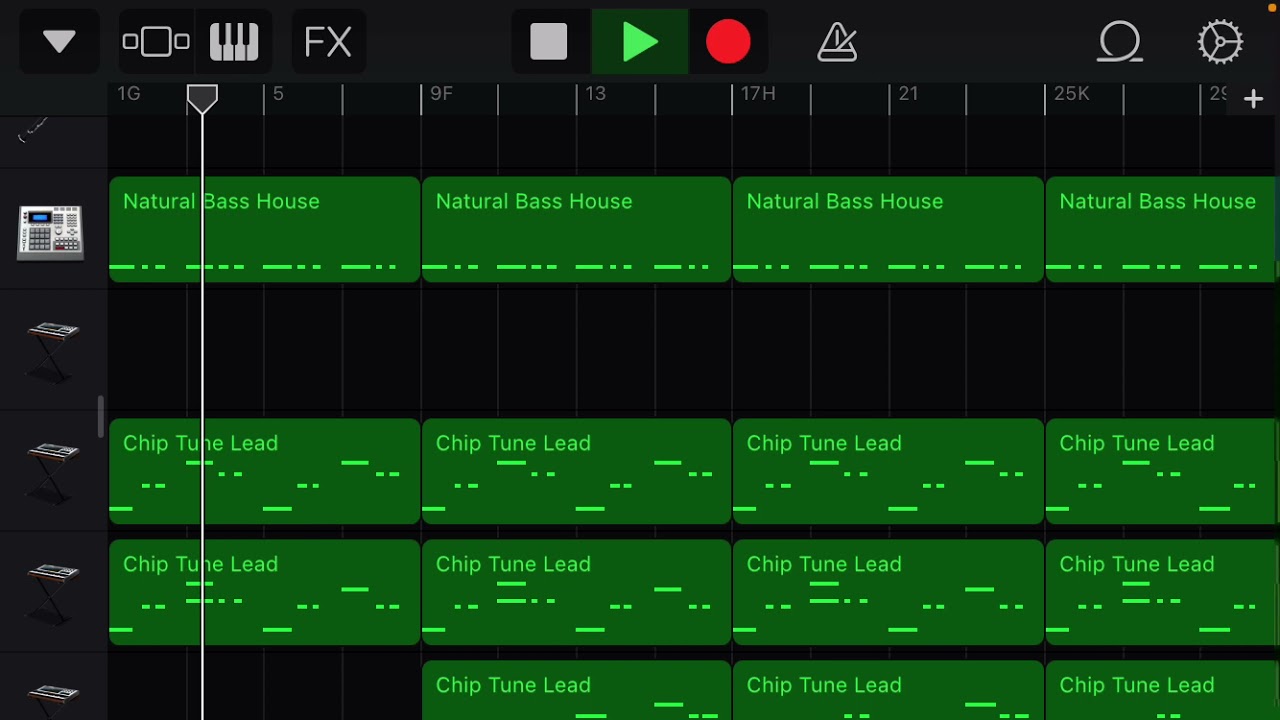The width and height of the screenshot is (1280, 720).
Task: Jump to bar 9F on the ruler
Action: coord(441,93)
